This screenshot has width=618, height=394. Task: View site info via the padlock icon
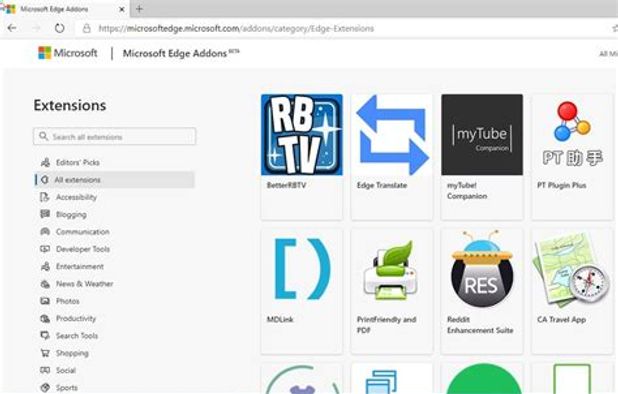tap(86, 28)
